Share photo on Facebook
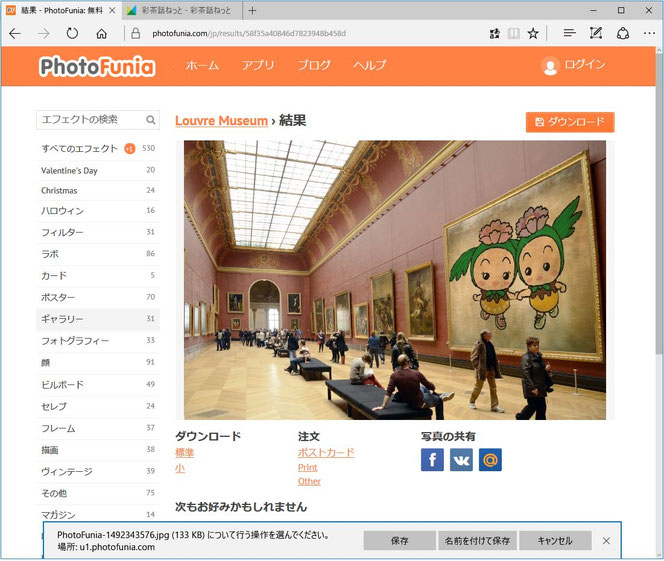Screen dimensions: 664x561 [432, 460]
